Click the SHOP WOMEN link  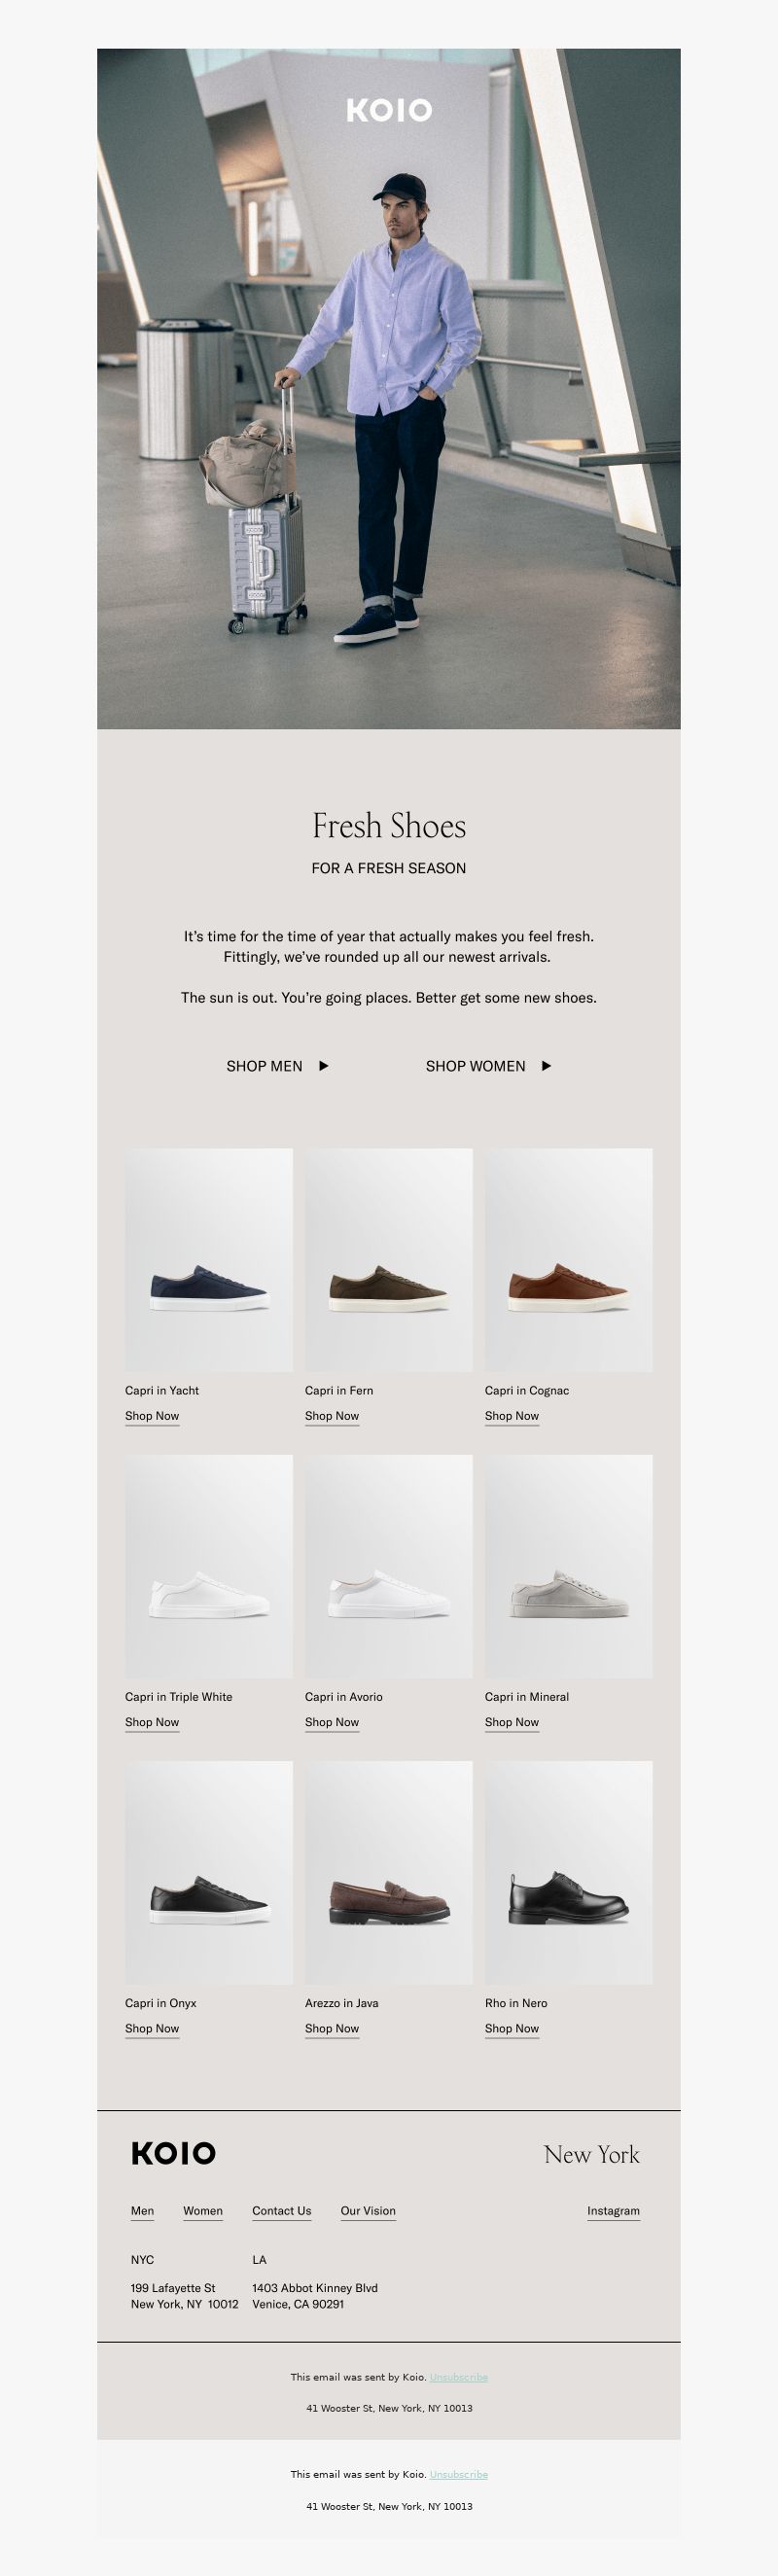[x=475, y=1066]
